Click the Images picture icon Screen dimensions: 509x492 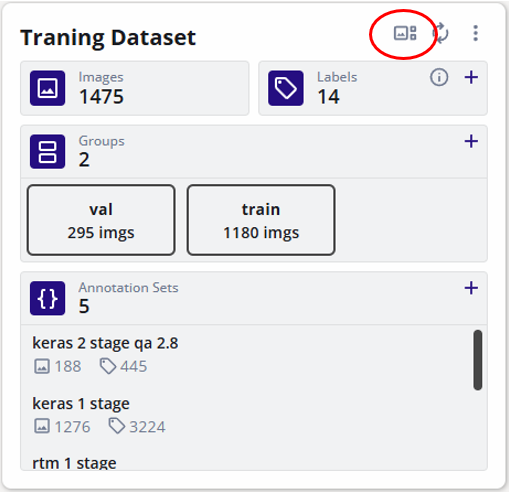coord(47,88)
